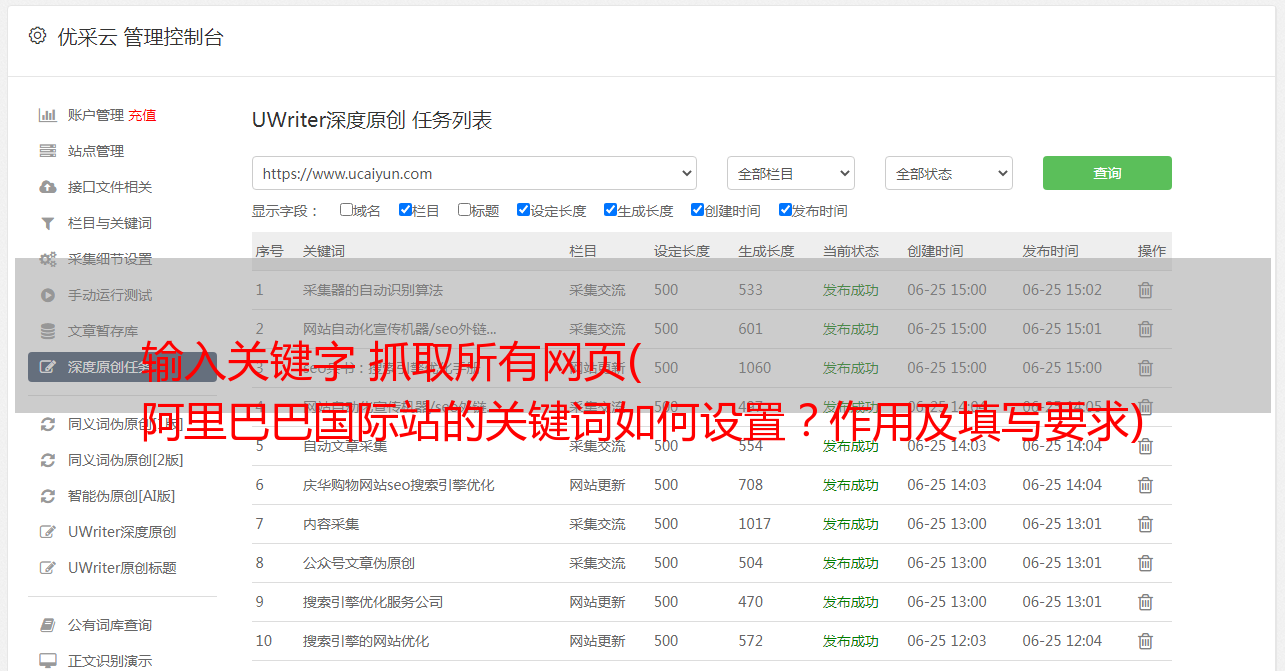Click 搜索引擎的网站优化 keyword cell
The height and width of the screenshot is (671, 1285).
coord(366,641)
